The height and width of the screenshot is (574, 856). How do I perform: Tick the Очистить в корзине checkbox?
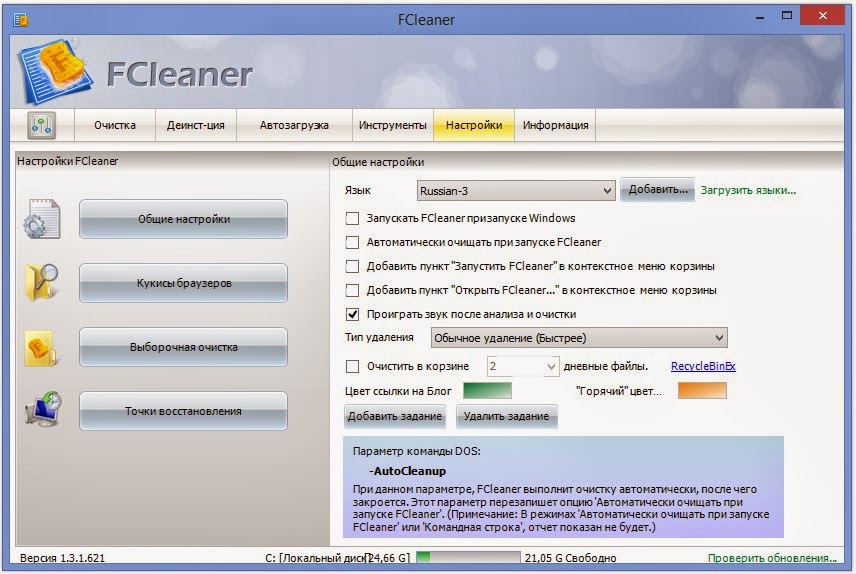pyautogui.click(x=352, y=366)
